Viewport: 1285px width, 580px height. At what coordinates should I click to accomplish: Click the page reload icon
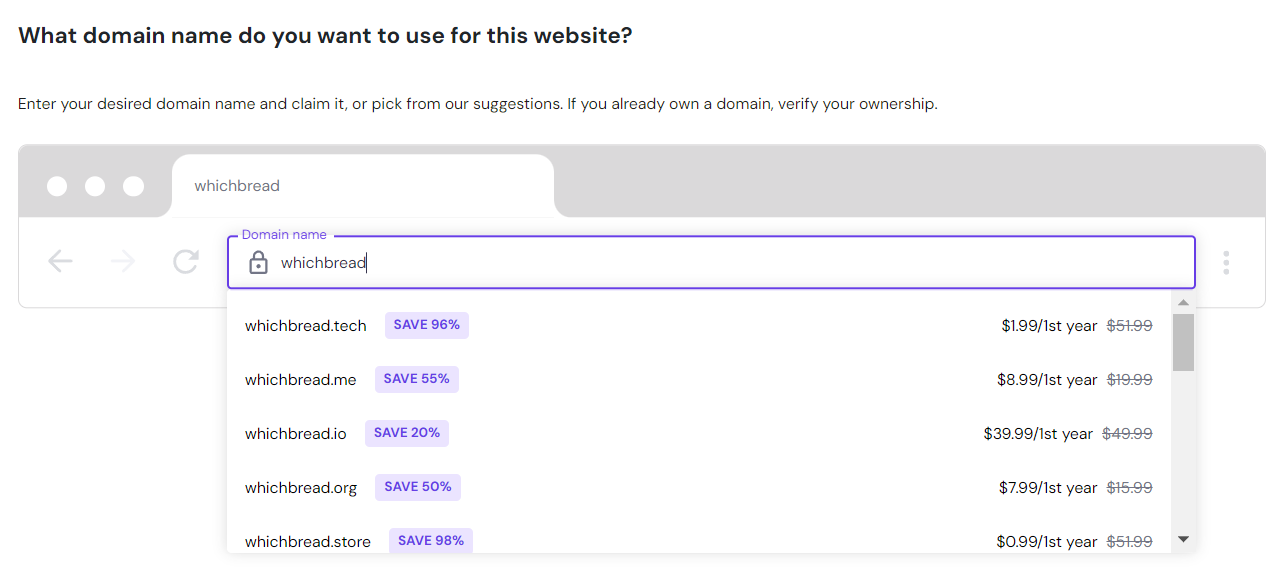coord(185,261)
